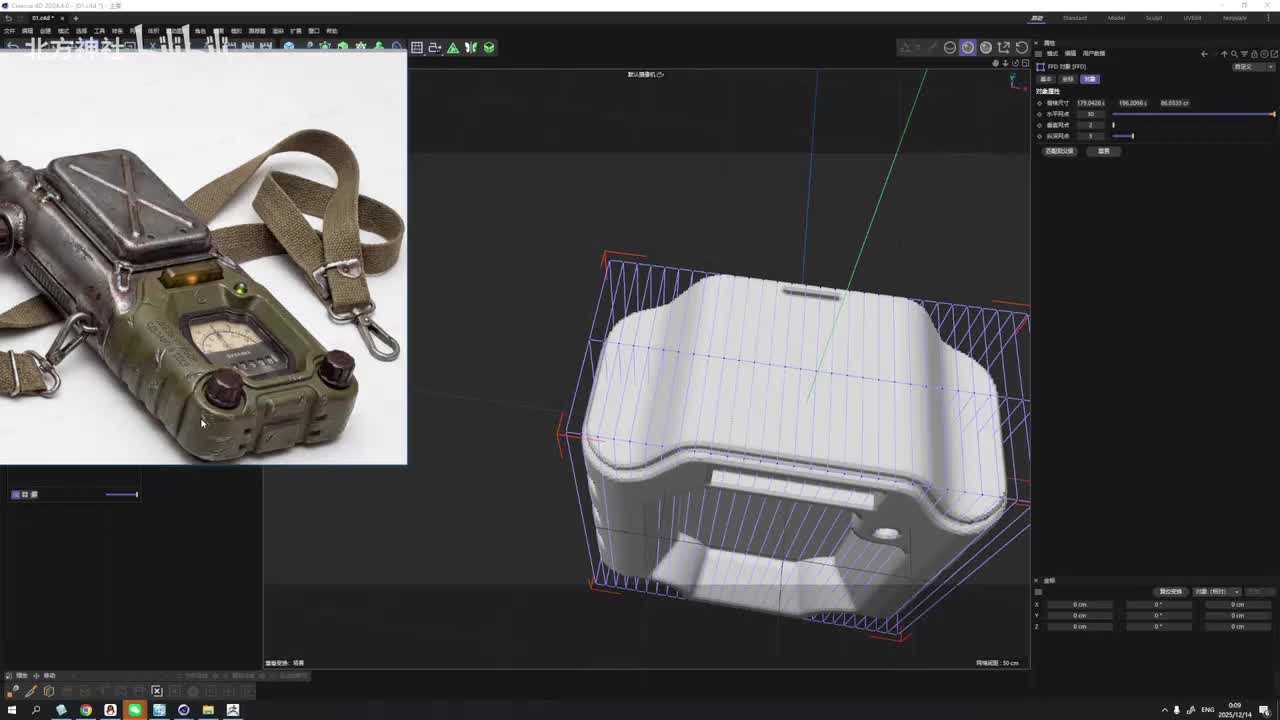The width and height of the screenshot is (1280, 720).
Task: Go back using Attributes panel left arrow
Action: point(1204,54)
